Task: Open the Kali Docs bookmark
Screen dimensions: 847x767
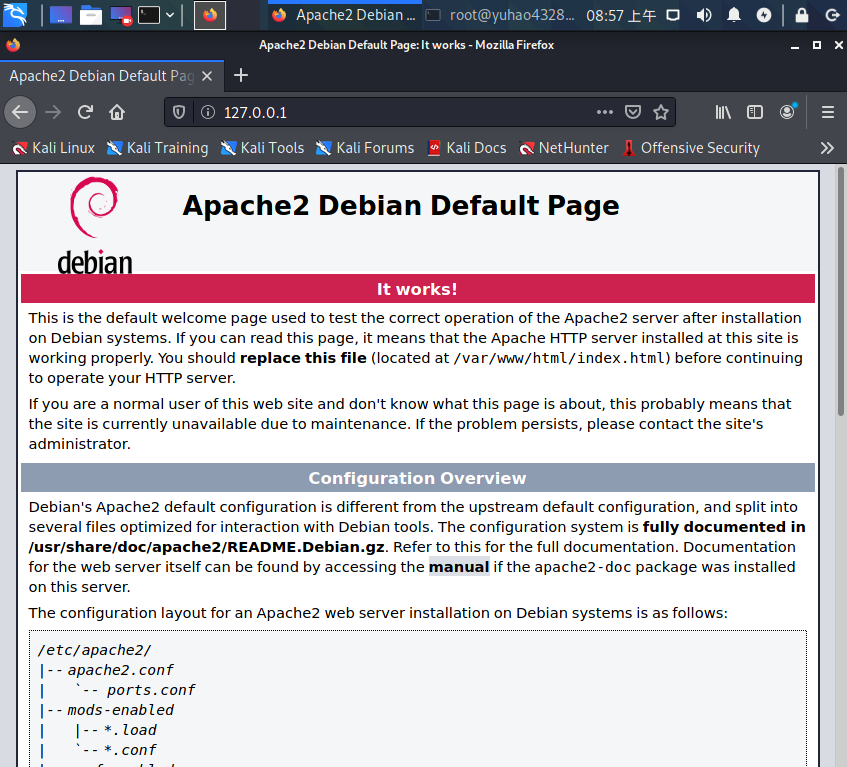Action: click(x=467, y=148)
